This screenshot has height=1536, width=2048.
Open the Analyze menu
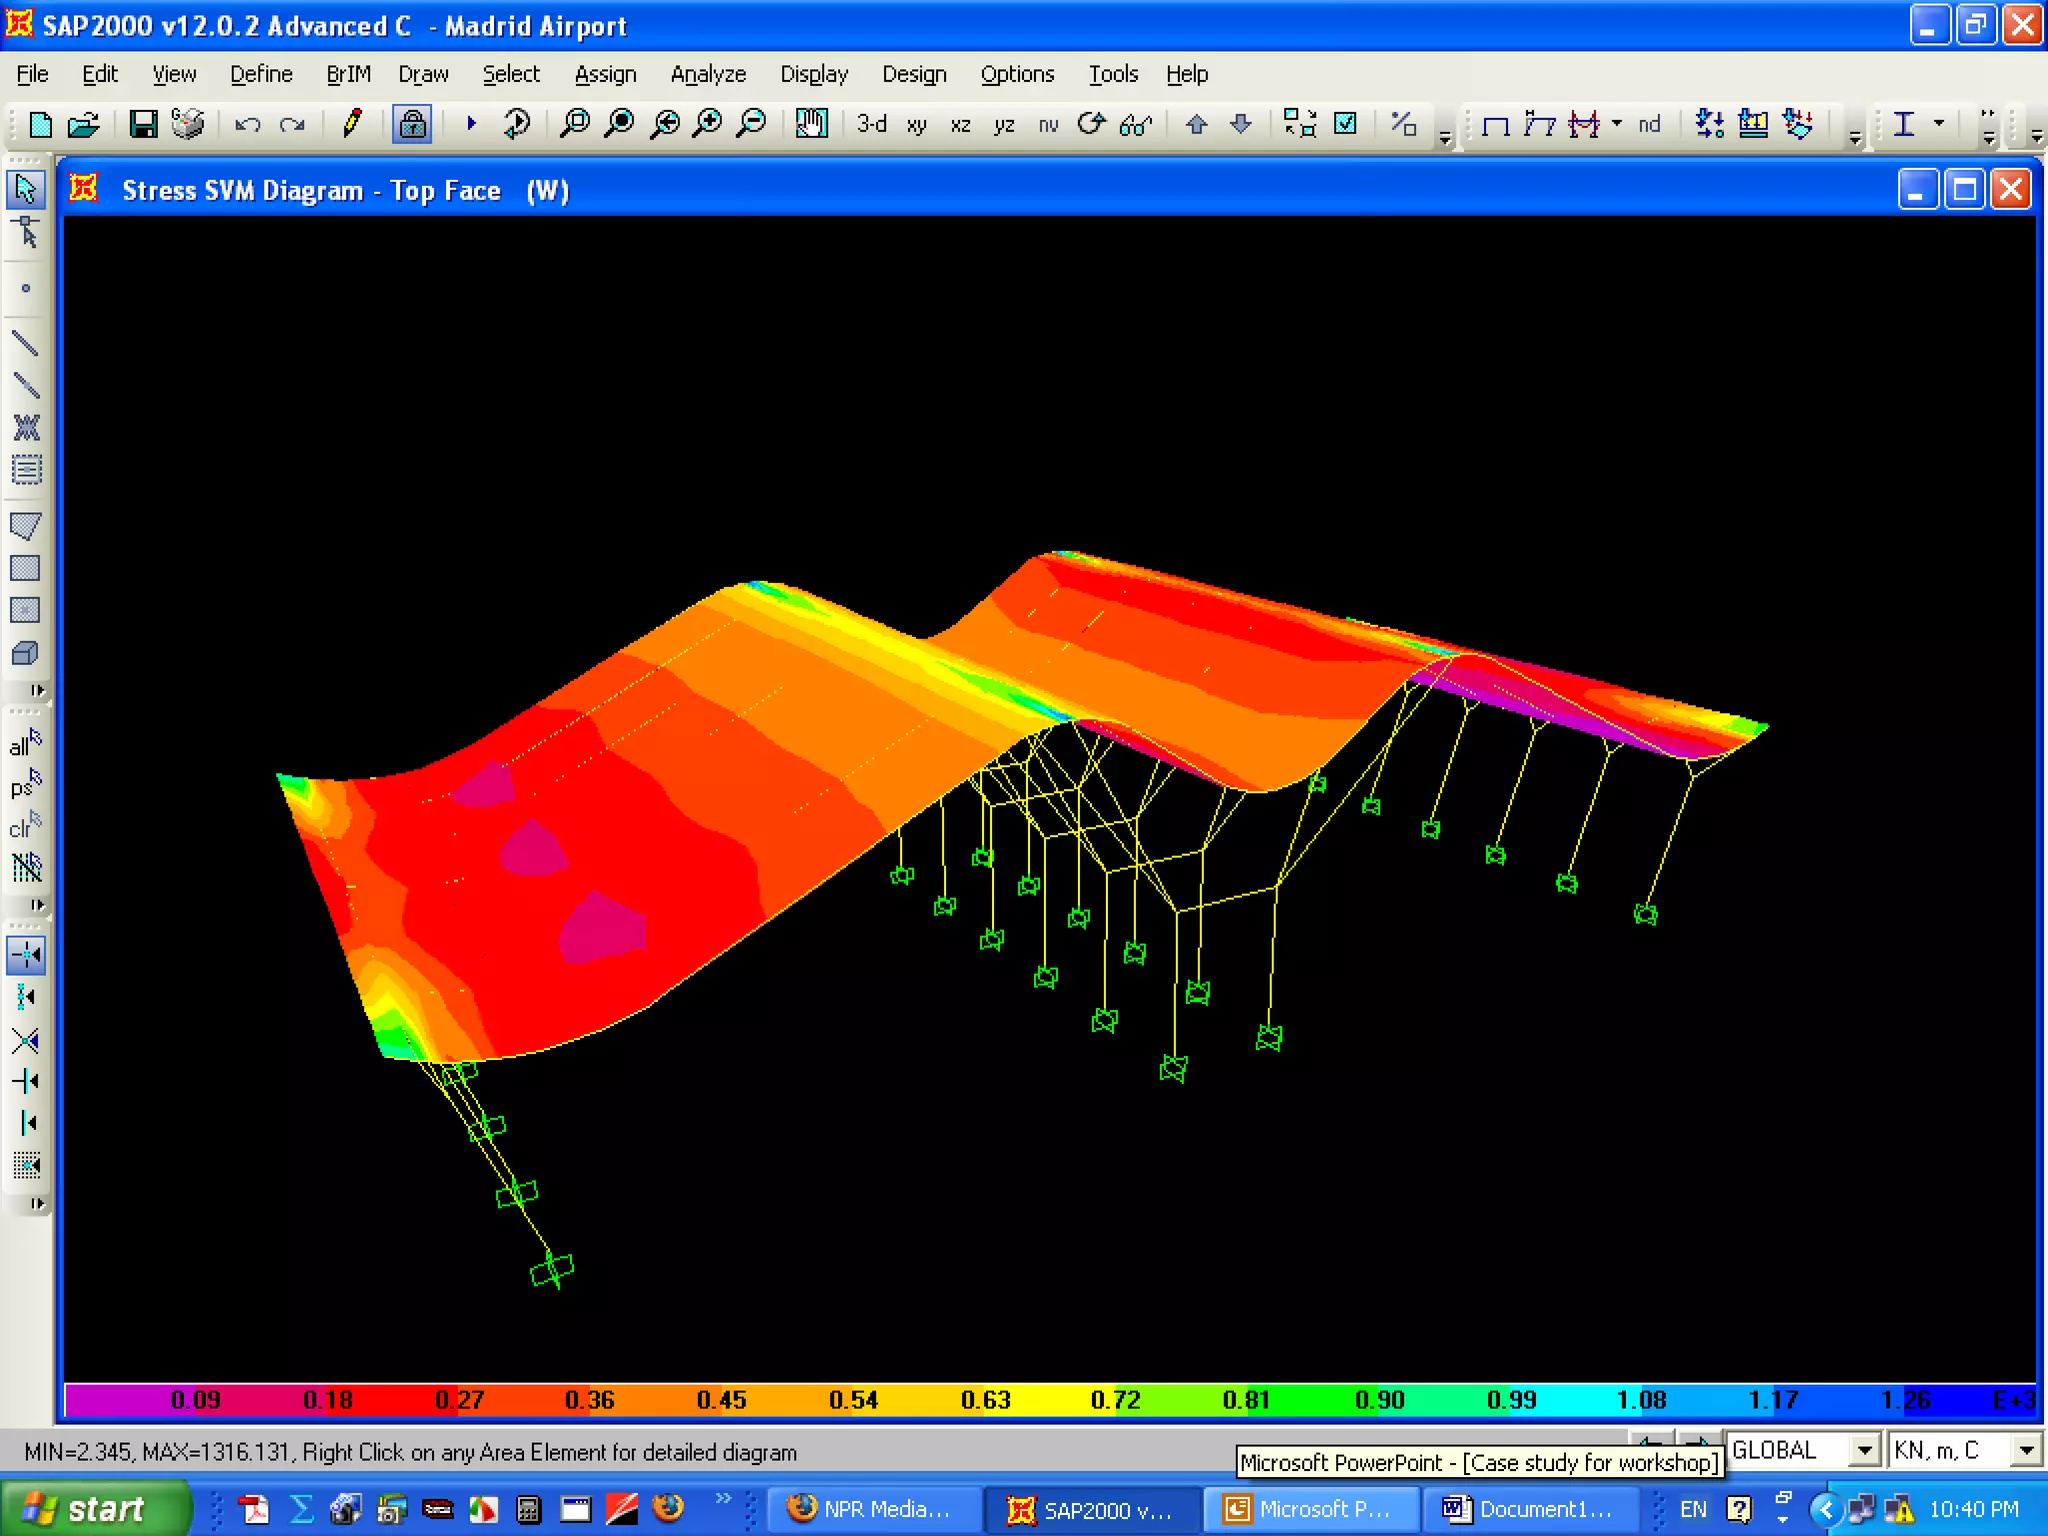[x=707, y=74]
